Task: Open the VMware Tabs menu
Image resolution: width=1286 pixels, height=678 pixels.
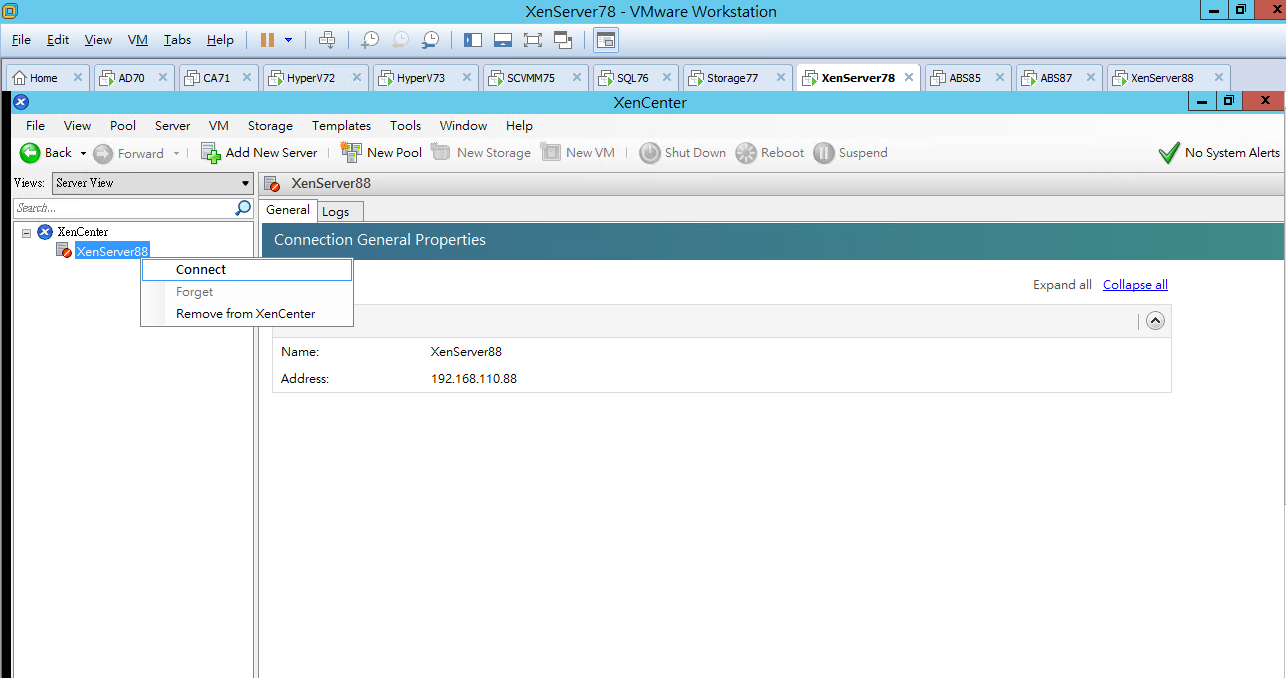Action: pos(177,40)
